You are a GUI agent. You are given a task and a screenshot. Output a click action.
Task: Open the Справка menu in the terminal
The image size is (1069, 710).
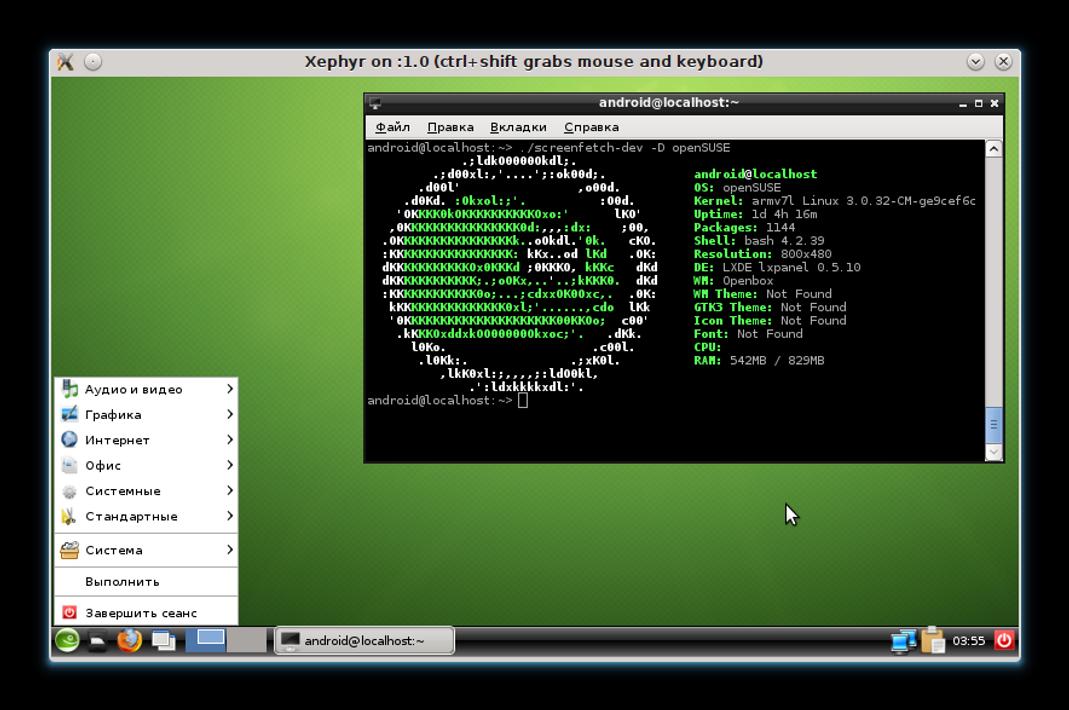click(591, 127)
